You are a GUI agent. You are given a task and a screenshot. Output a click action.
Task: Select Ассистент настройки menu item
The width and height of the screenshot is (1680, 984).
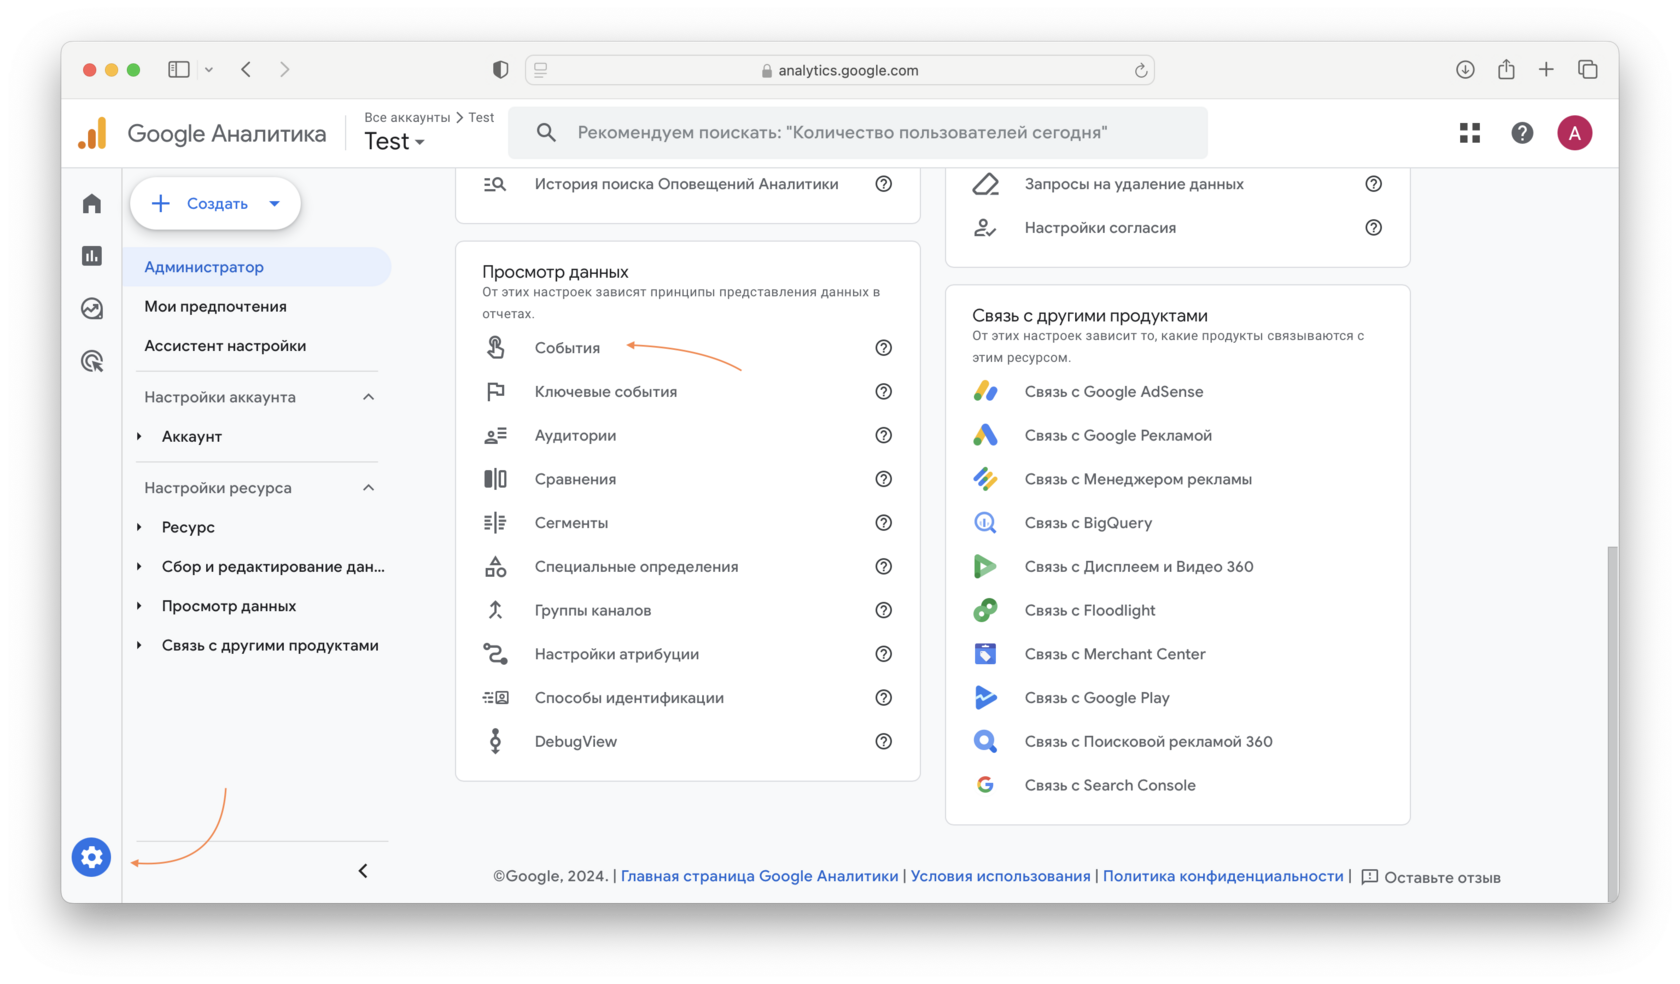click(225, 346)
